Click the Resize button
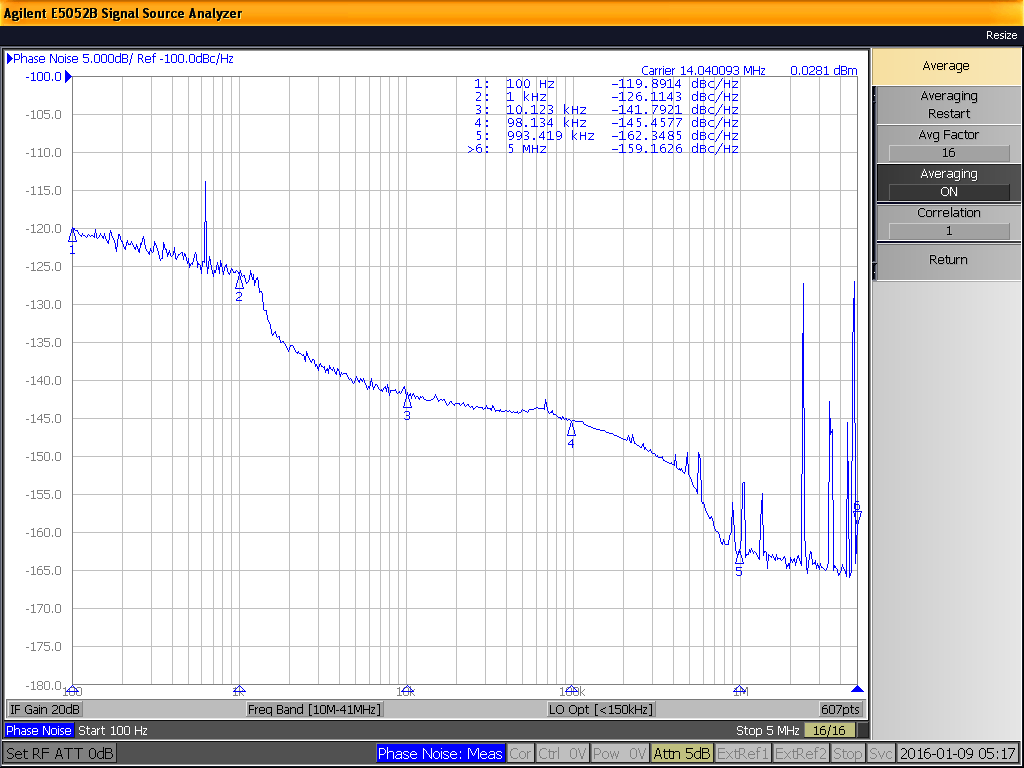 1001,35
